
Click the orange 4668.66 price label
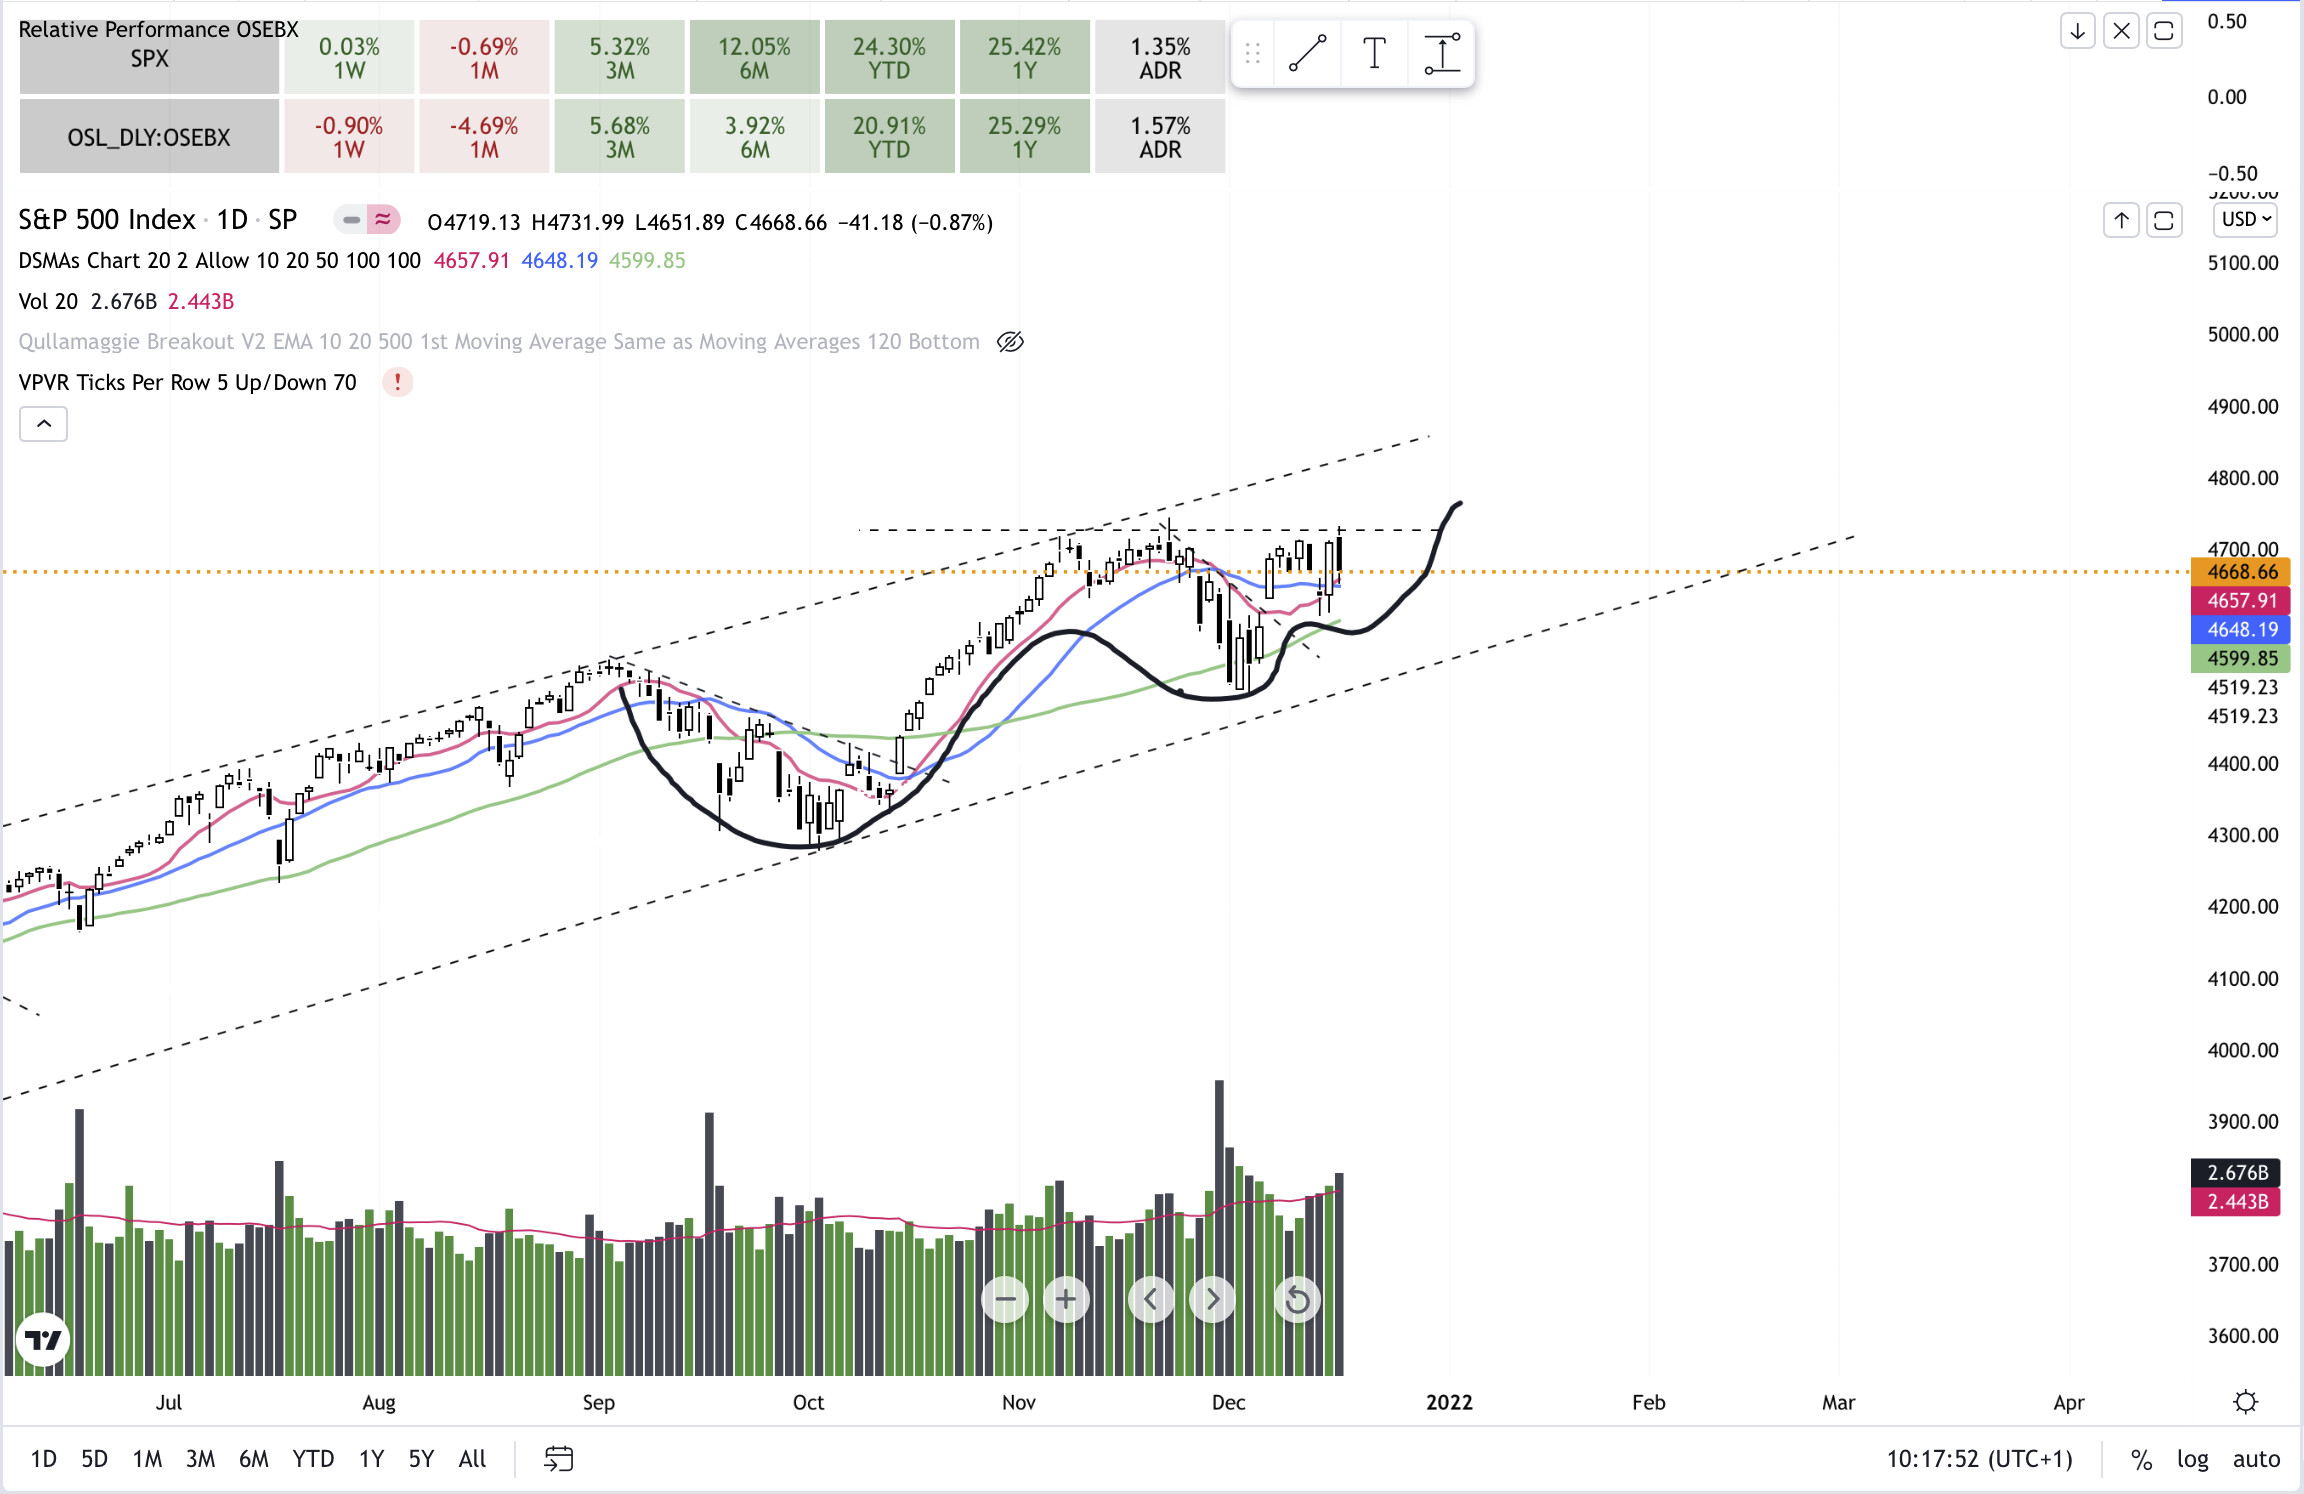[2241, 572]
